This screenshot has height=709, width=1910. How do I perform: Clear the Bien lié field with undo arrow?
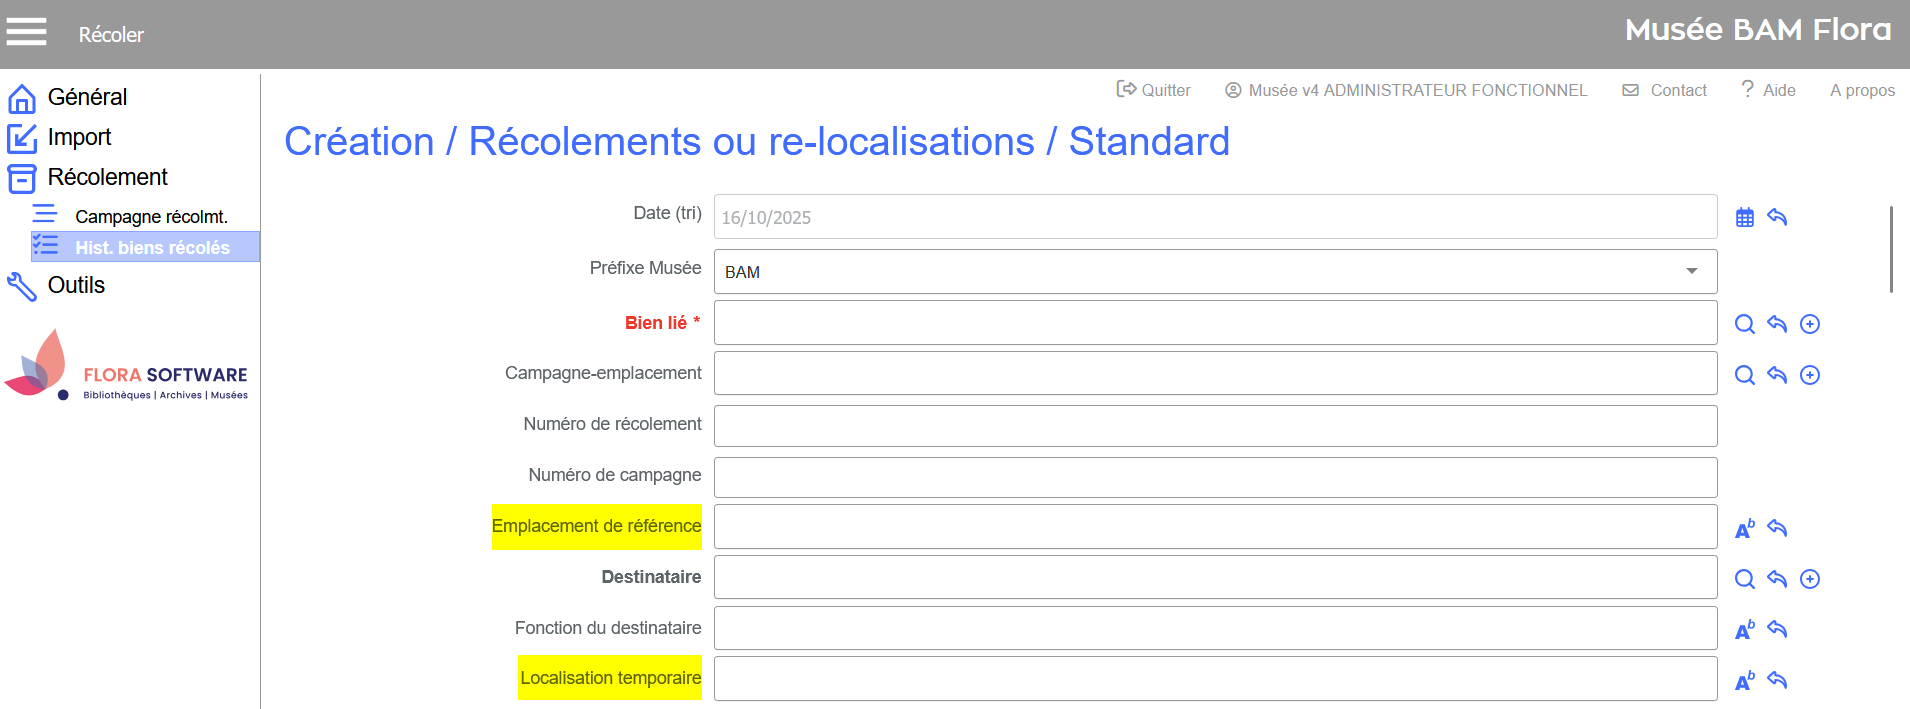(1777, 324)
